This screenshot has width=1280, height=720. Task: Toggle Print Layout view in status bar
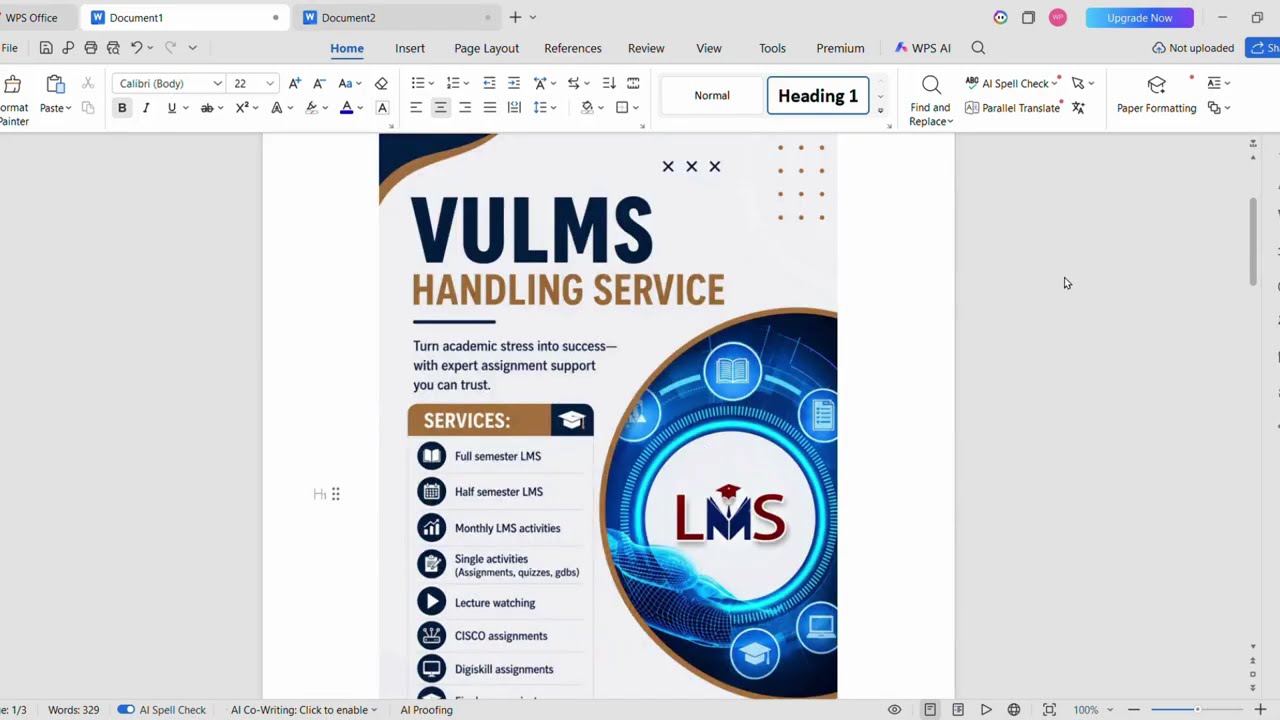(x=930, y=710)
